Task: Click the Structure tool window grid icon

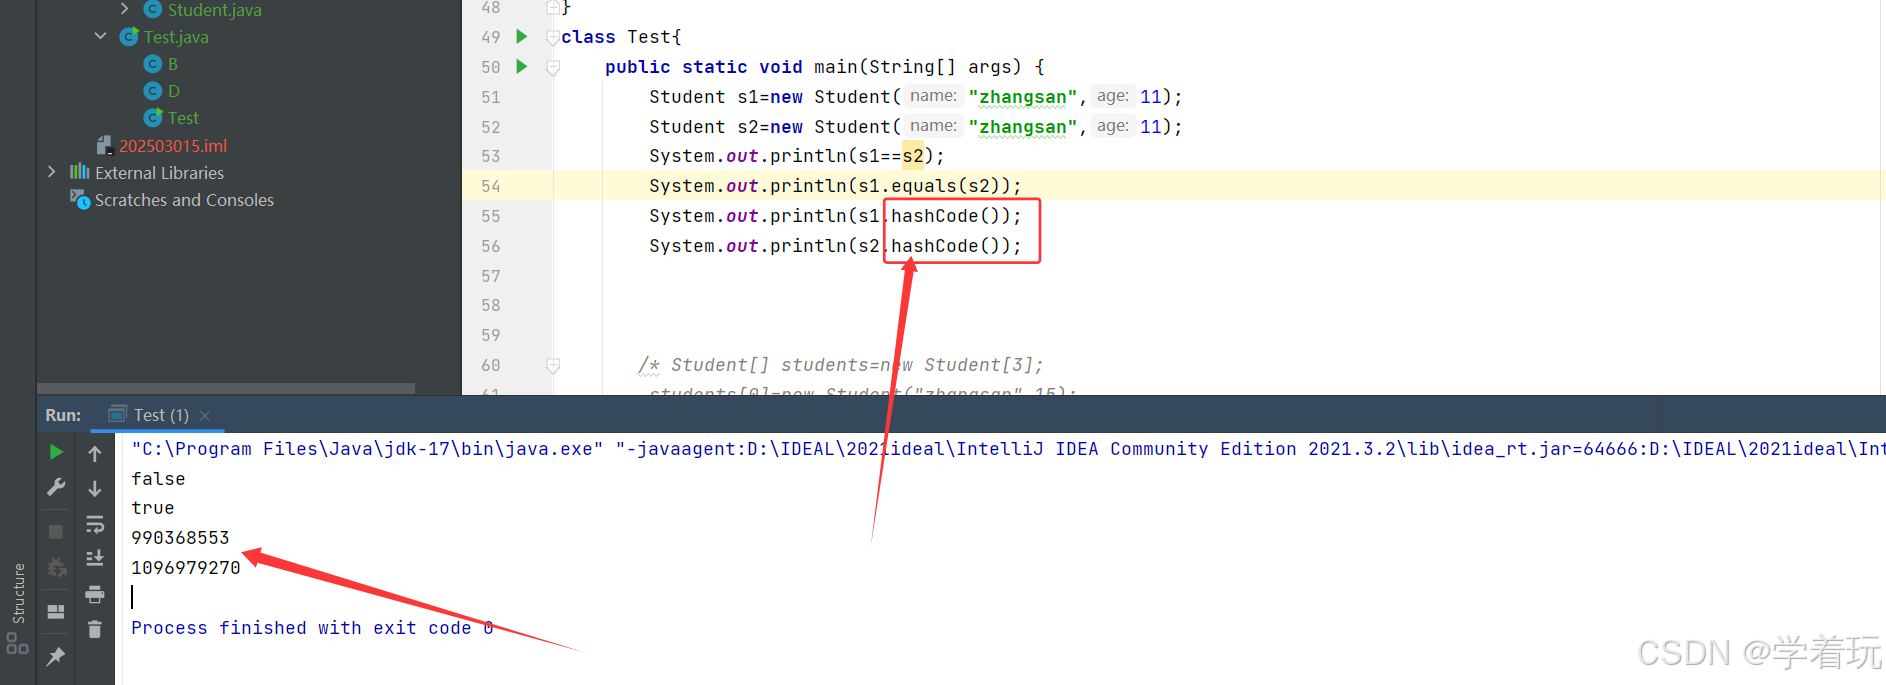Action: [18, 645]
